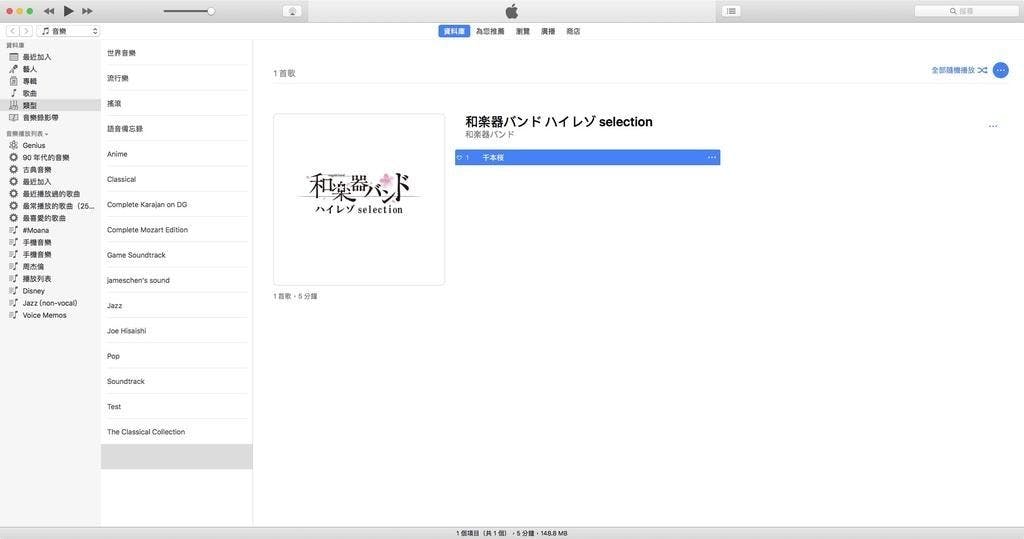The height and width of the screenshot is (539, 1024).
Task: Switch to the 資料庫 tab
Action: (x=454, y=31)
